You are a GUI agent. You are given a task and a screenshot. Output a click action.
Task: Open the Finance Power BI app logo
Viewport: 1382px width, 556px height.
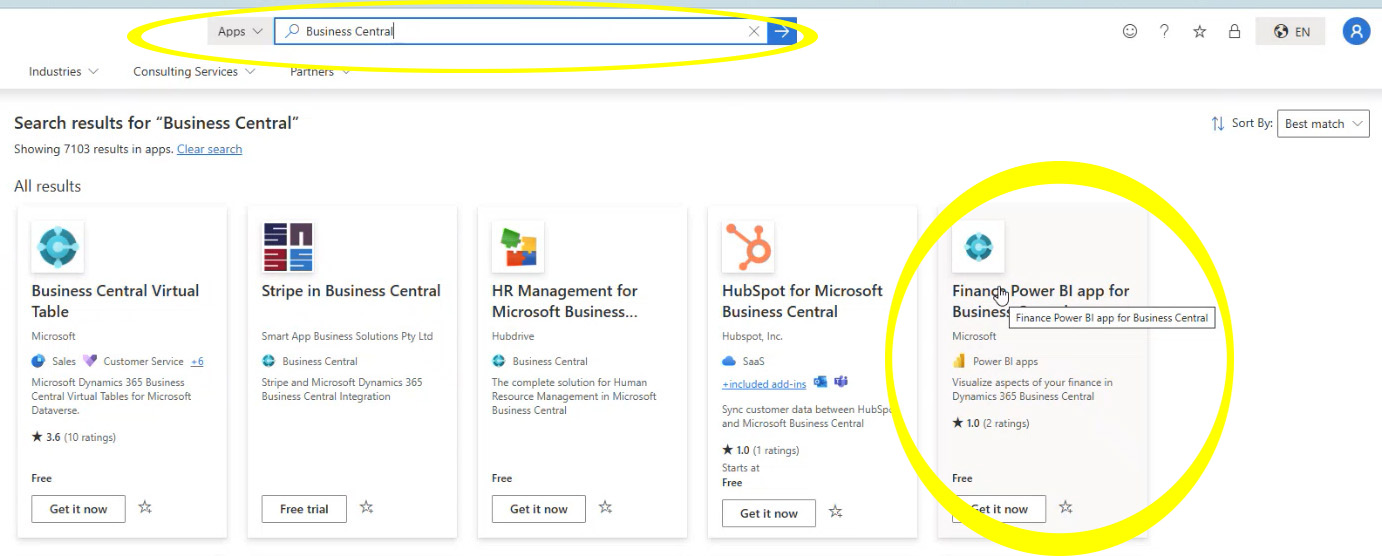point(978,246)
